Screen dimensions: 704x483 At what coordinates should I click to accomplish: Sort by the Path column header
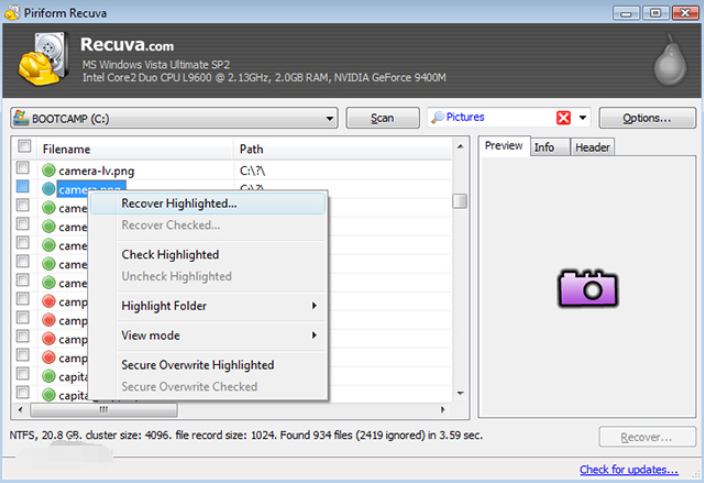[343, 149]
